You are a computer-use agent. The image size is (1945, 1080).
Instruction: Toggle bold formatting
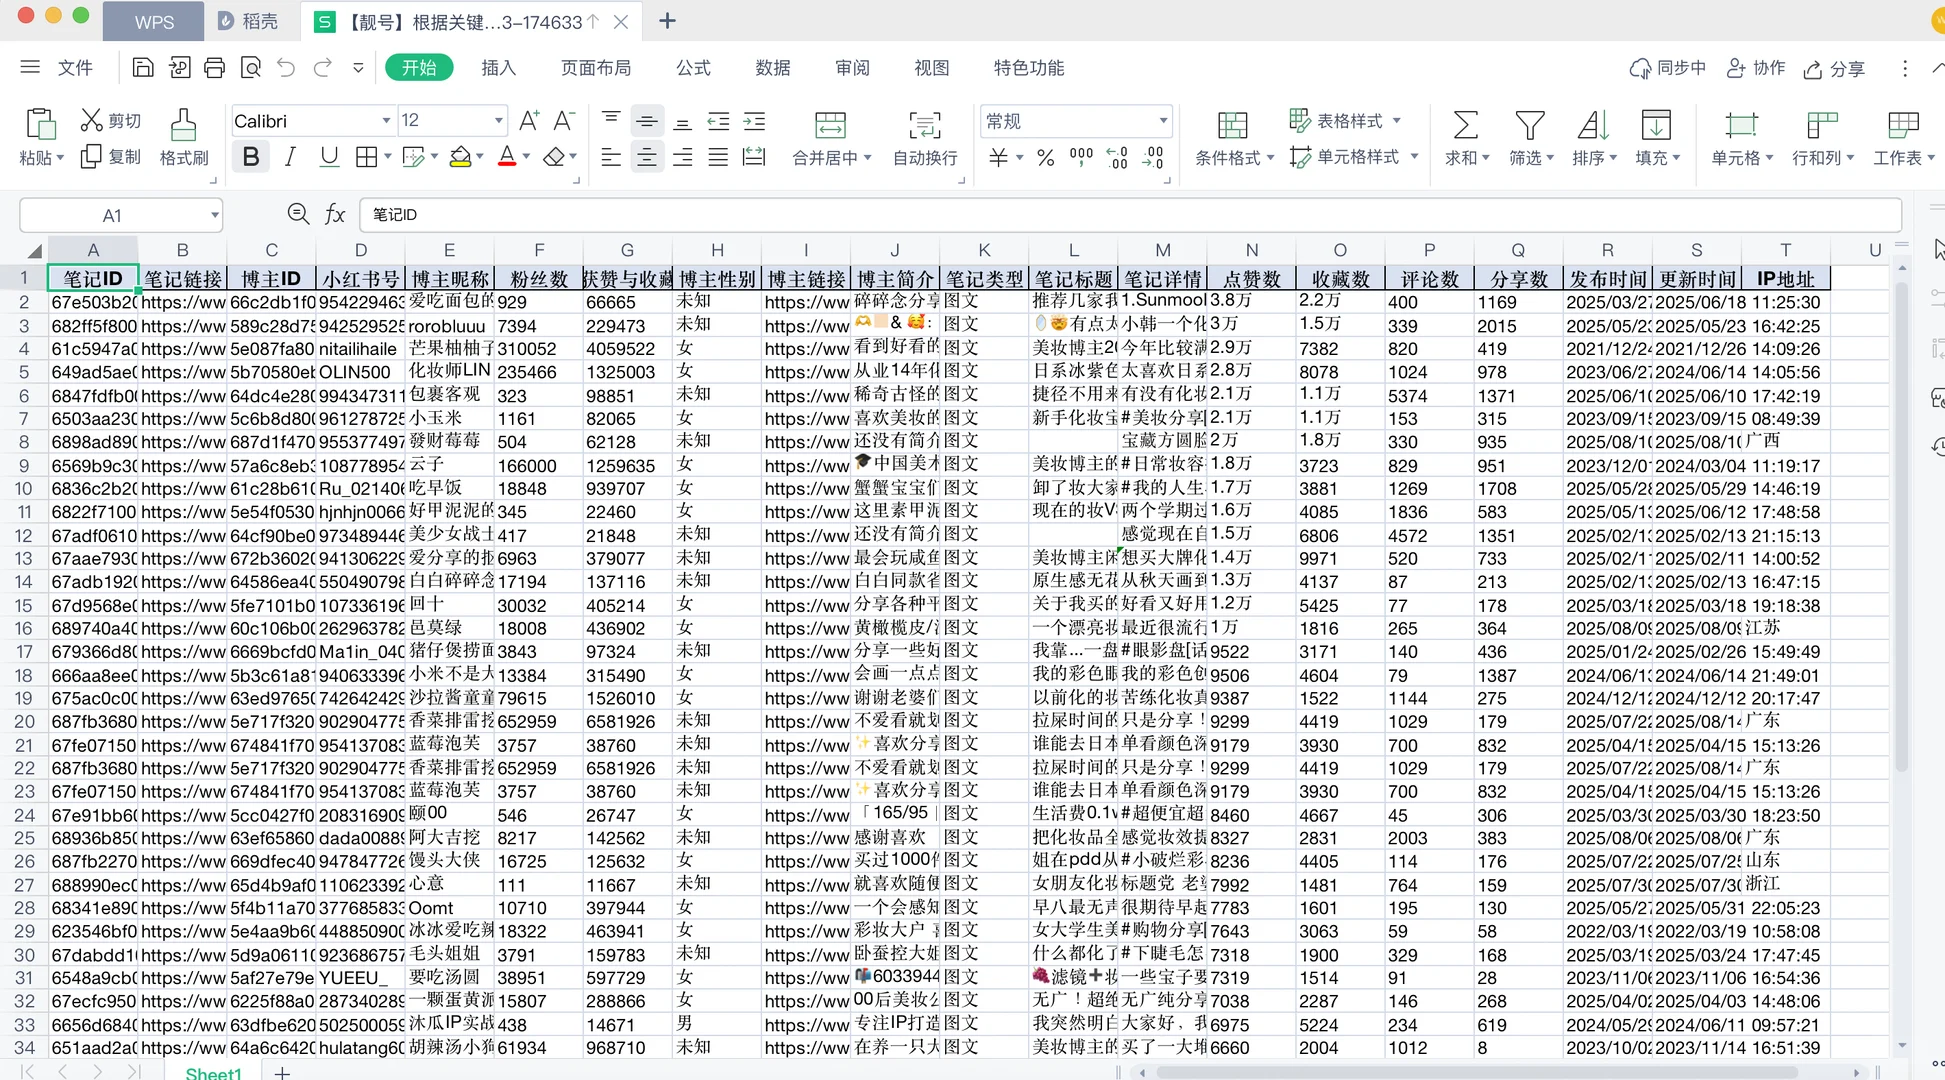(x=251, y=157)
